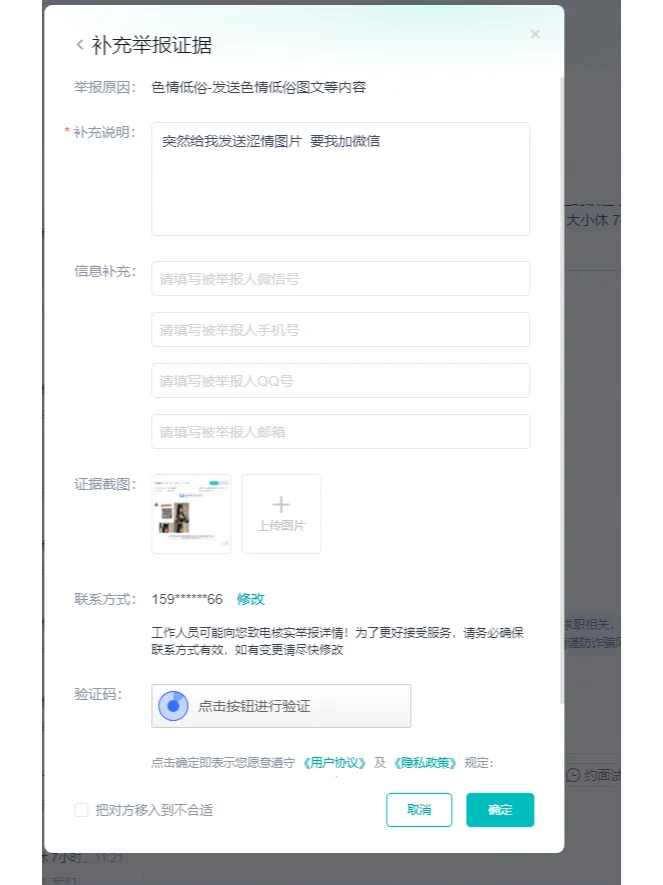This screenshot has width=663, height=885.
Task: Go back using the arrow beside 补充举报证据
Action: tap(80, 45)
